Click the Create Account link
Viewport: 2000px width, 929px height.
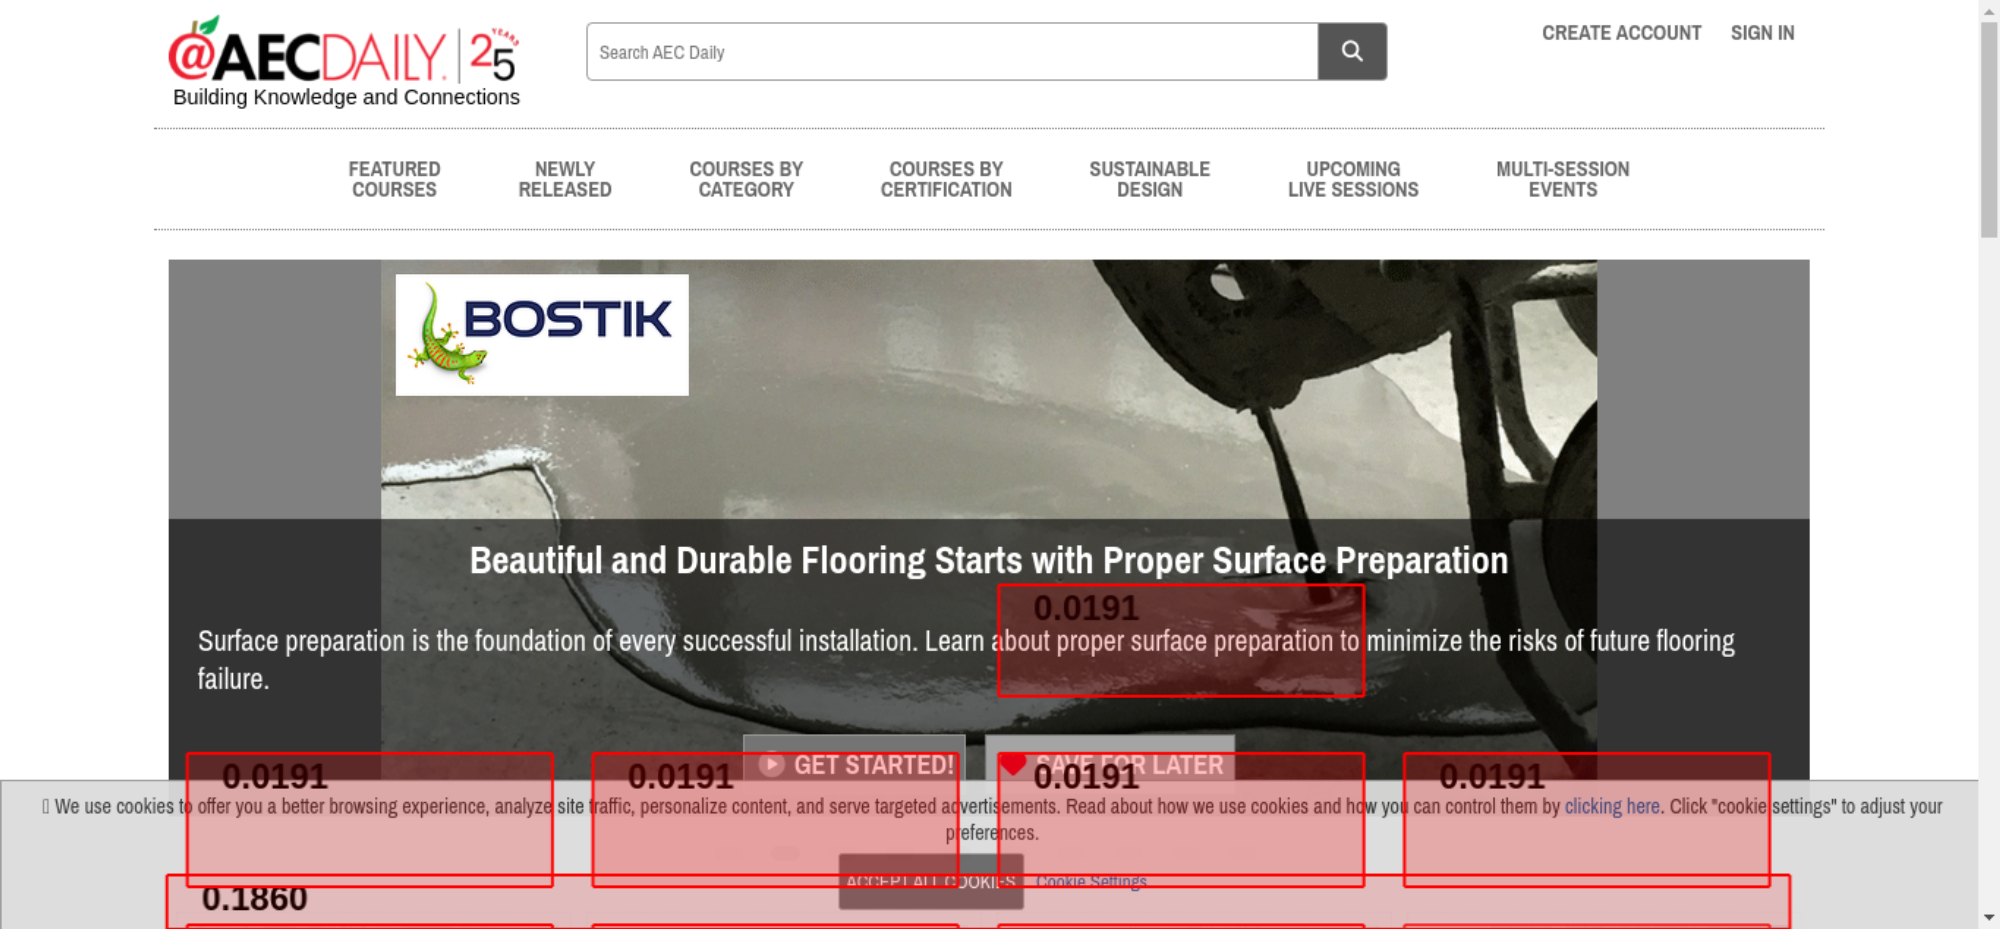1621,33
